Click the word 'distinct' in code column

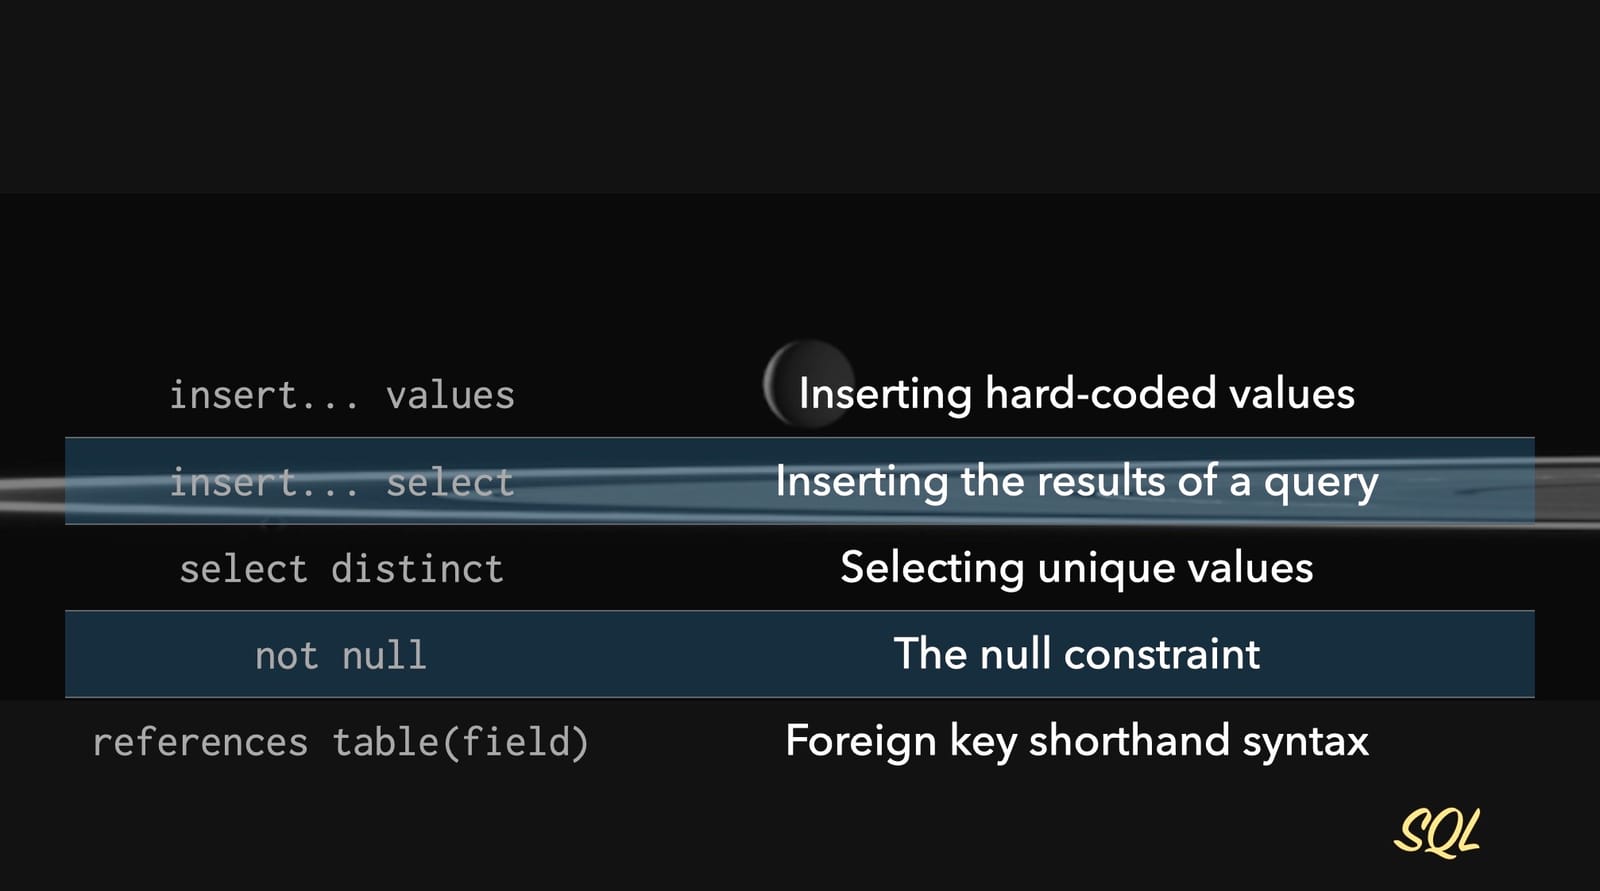pos(417,569)
